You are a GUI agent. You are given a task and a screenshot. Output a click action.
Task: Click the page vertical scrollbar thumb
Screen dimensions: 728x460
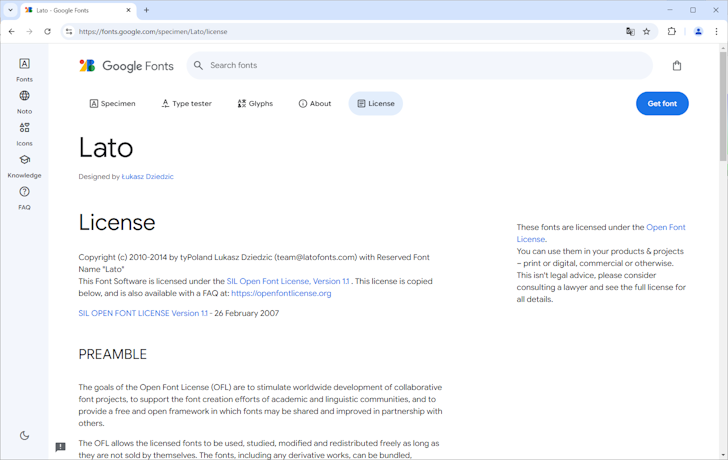tap(723, 106)
